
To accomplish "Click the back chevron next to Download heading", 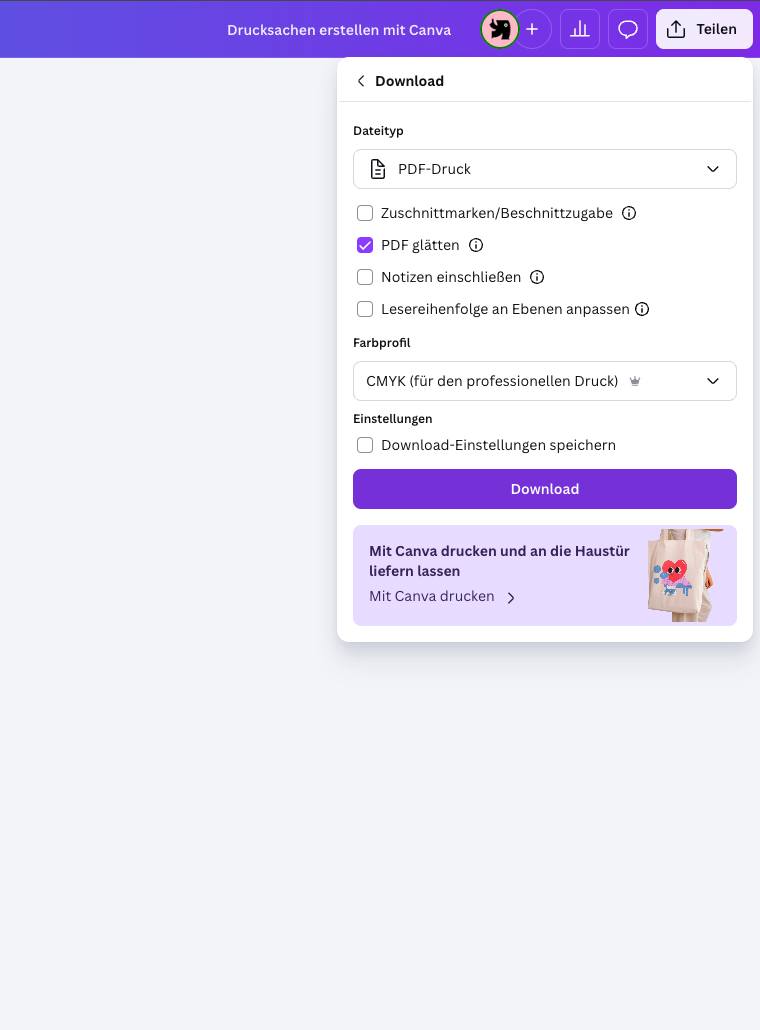I will click(x=360, y=81).
